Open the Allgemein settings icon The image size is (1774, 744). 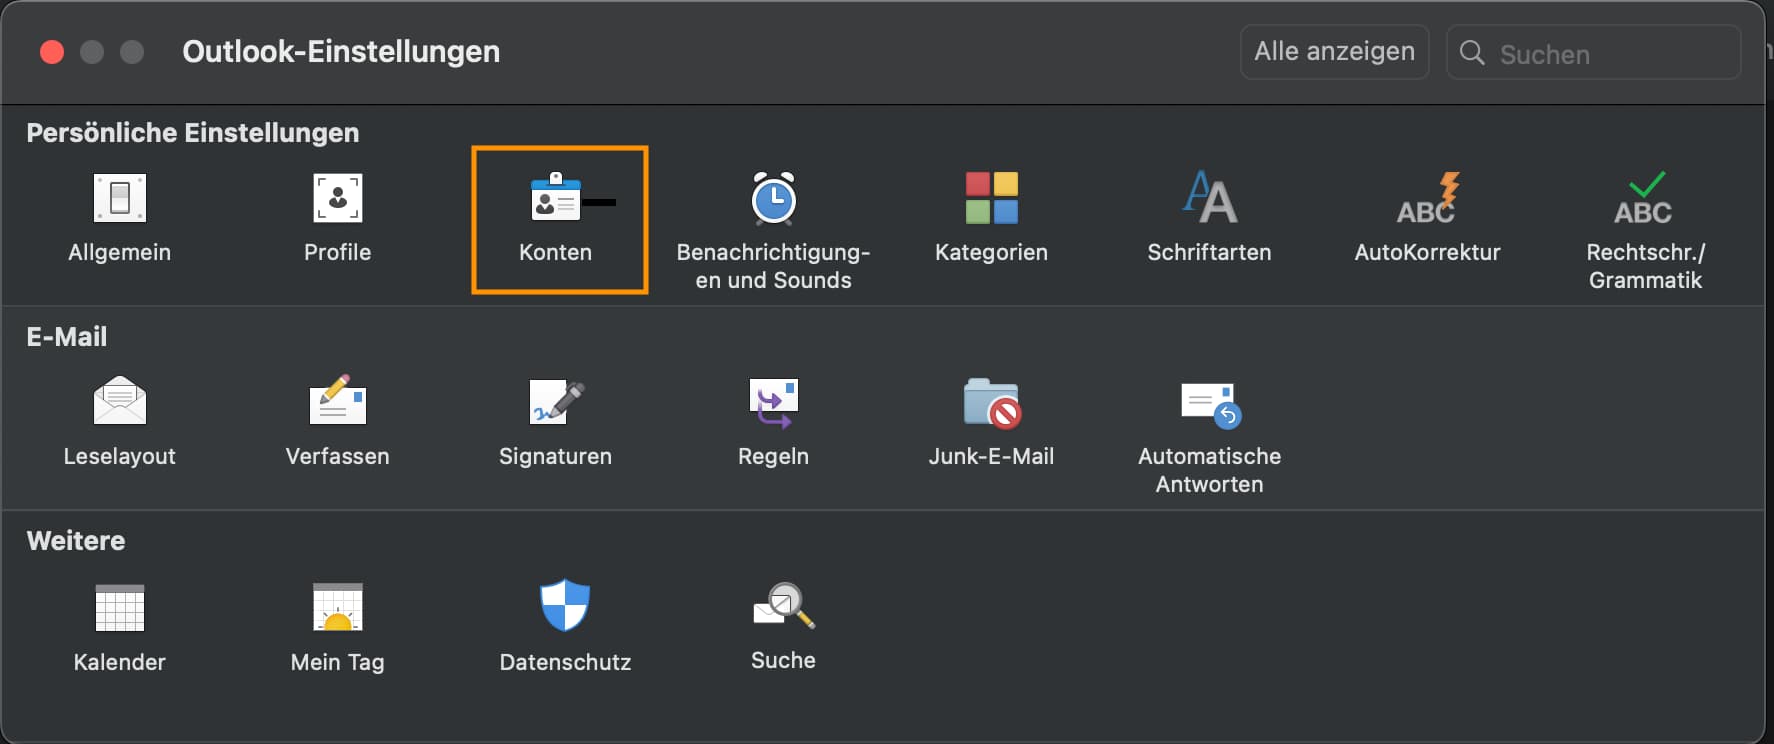pos(120,199)
